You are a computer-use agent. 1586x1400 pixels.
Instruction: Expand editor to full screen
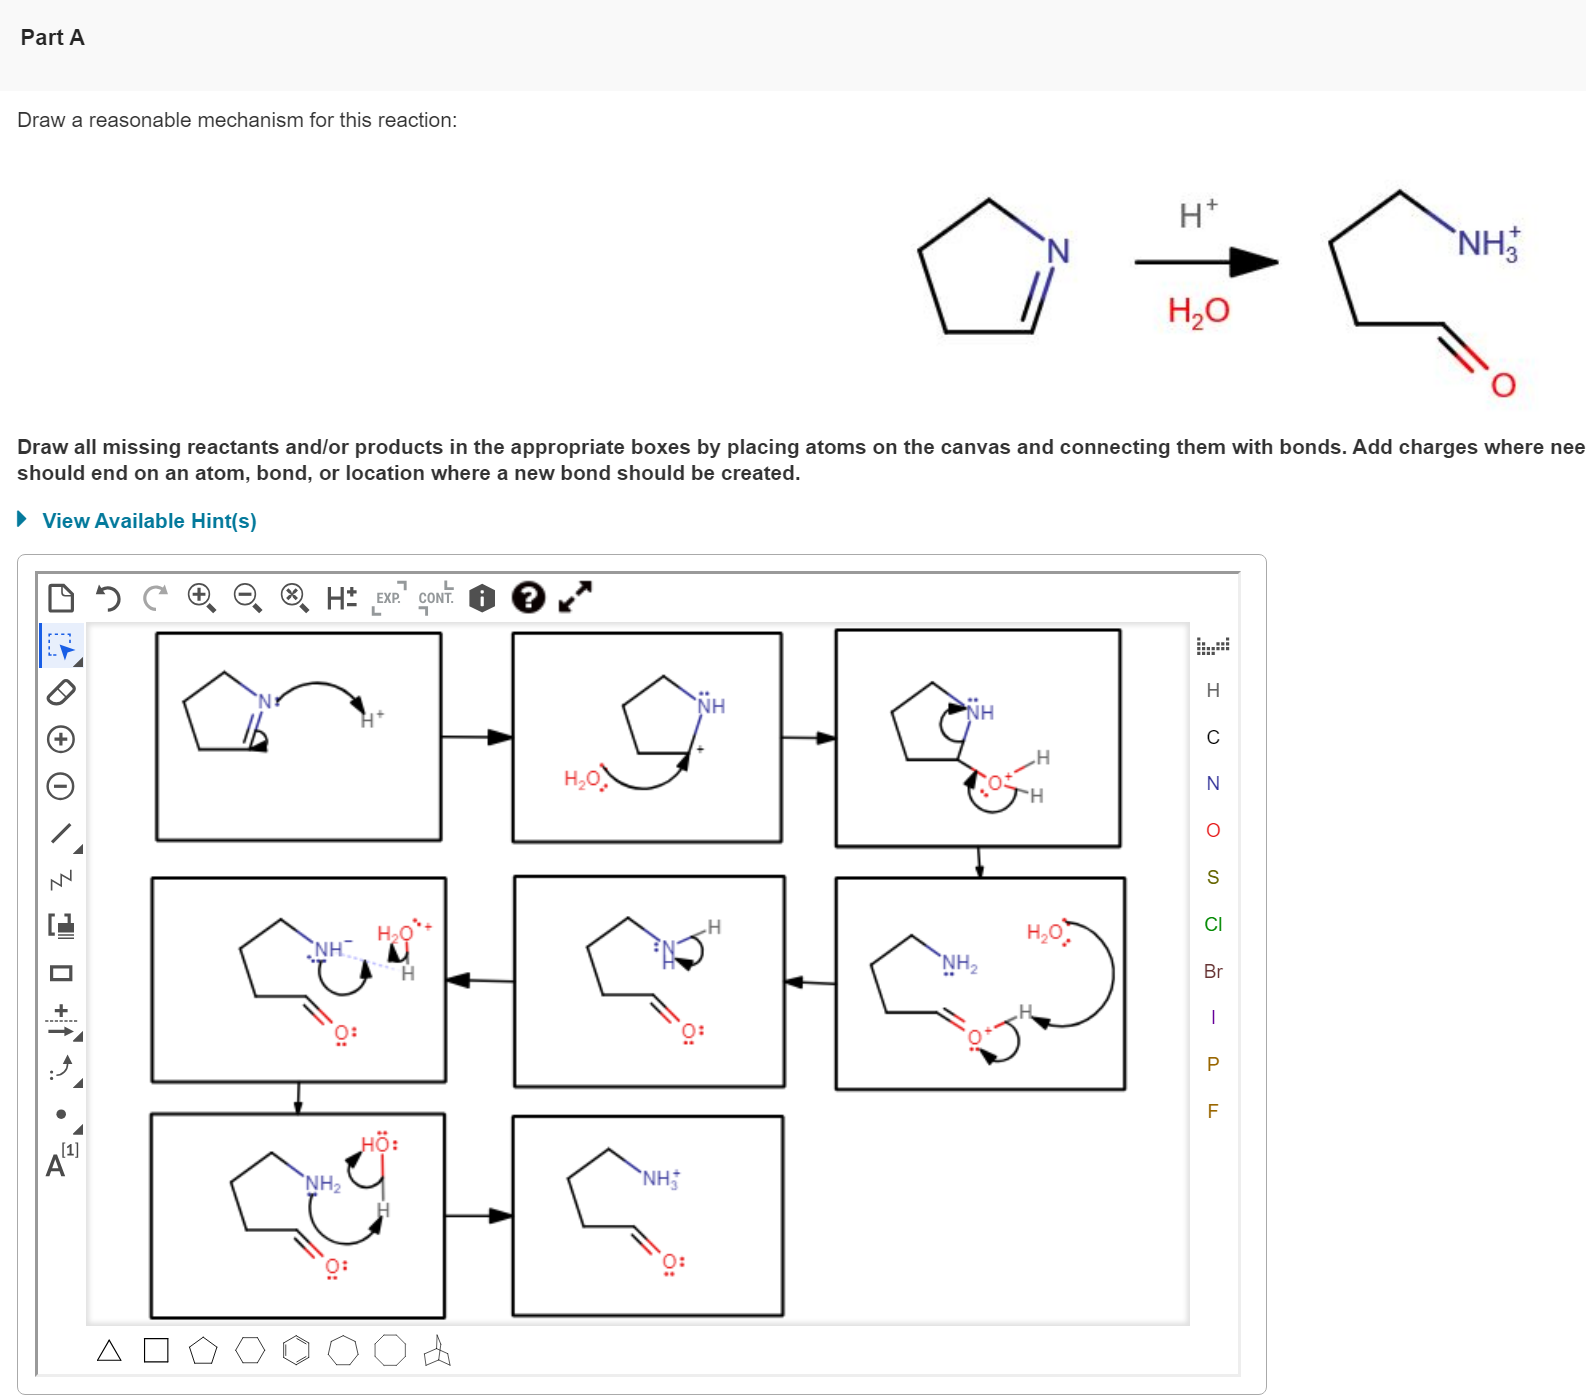click(575, 597)
